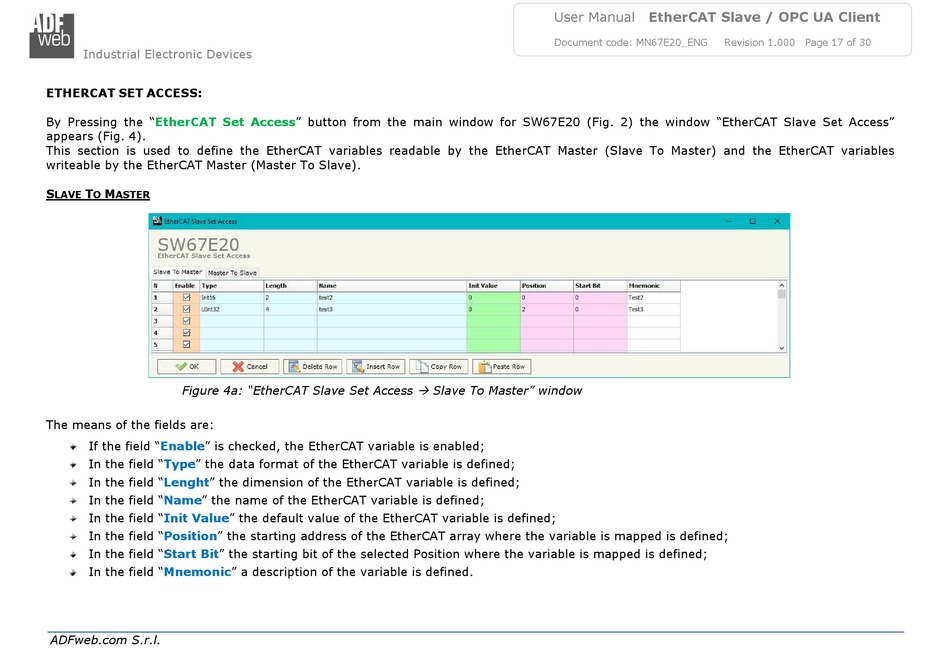
Task: Click the Paste Row clipboard icon
Action: (x=485, y=367)
